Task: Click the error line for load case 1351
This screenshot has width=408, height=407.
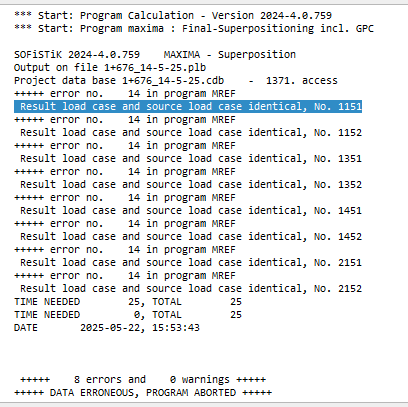Action: point(191,158)
